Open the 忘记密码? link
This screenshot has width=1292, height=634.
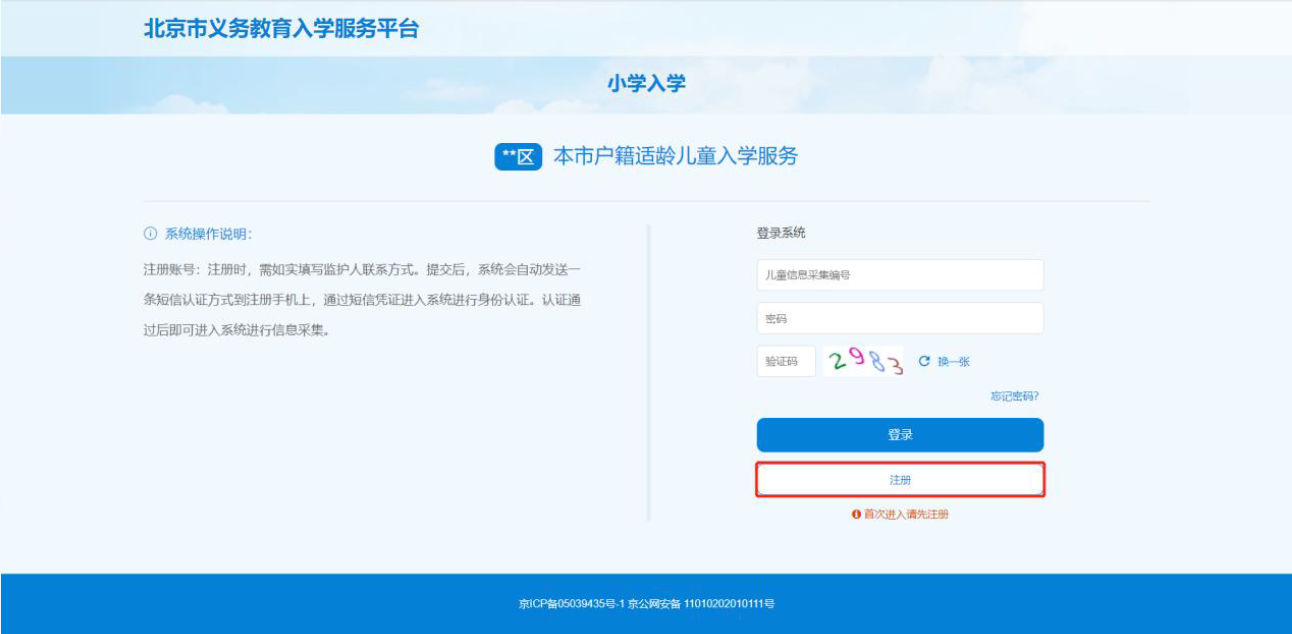(1014, 396)
